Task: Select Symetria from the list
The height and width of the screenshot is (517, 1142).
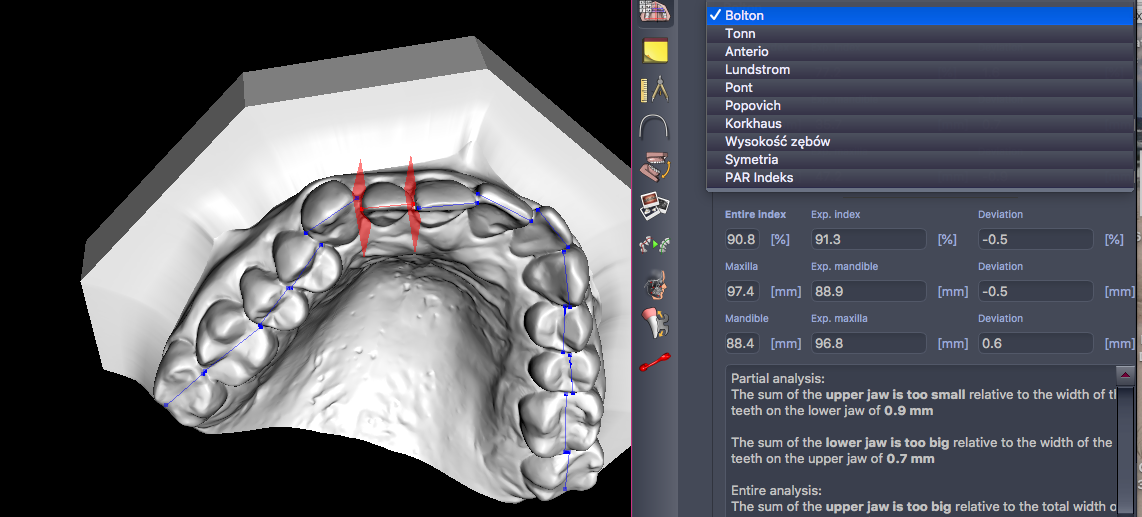Action: click(x=751, y=160)
